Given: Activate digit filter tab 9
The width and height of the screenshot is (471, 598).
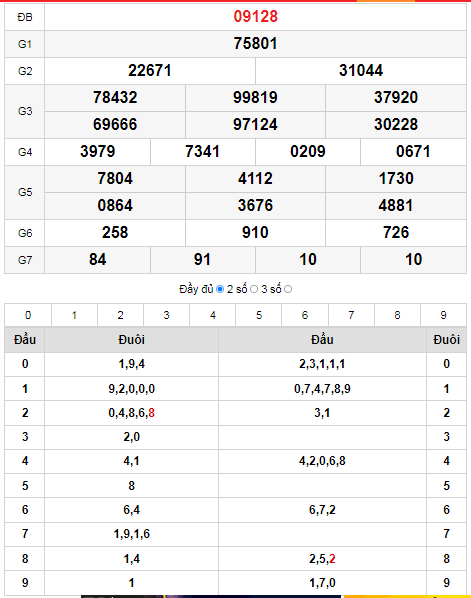Looking at the screenshot, I should click(x=444, y=315).
